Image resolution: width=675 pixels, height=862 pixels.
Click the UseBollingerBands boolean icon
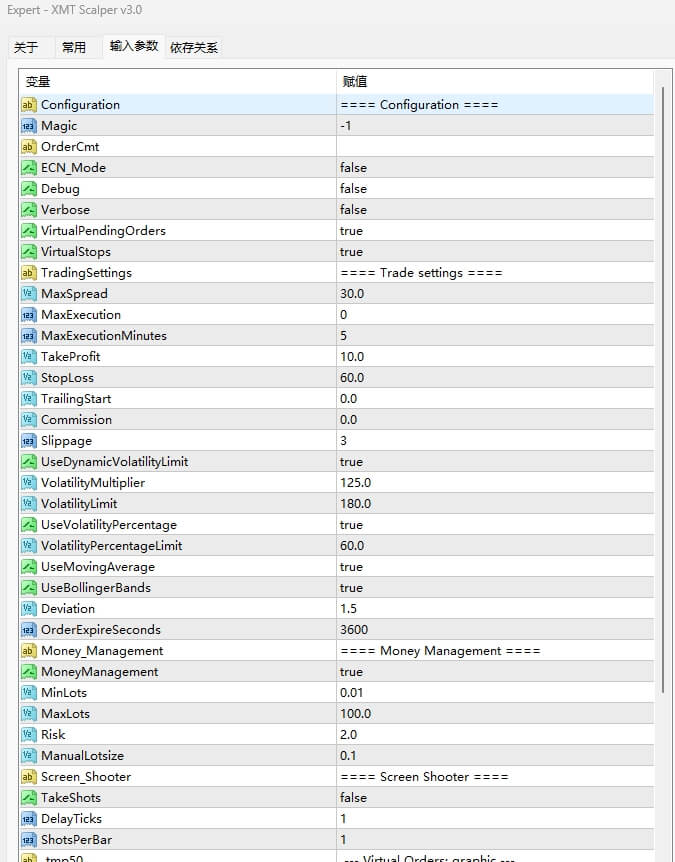point(28,588)
